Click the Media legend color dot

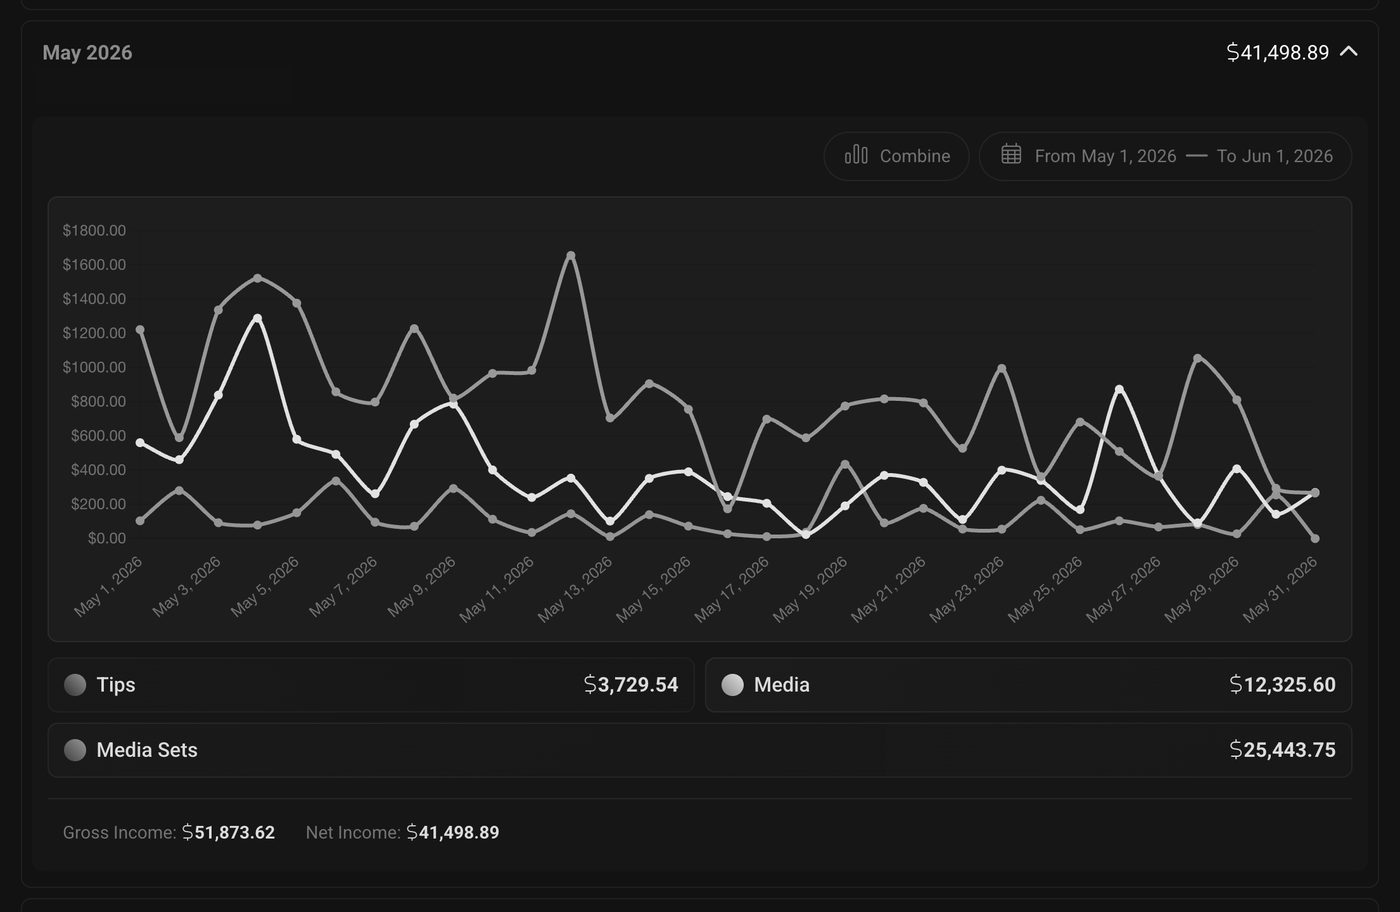pyautogui.click(x=732, y=685)
